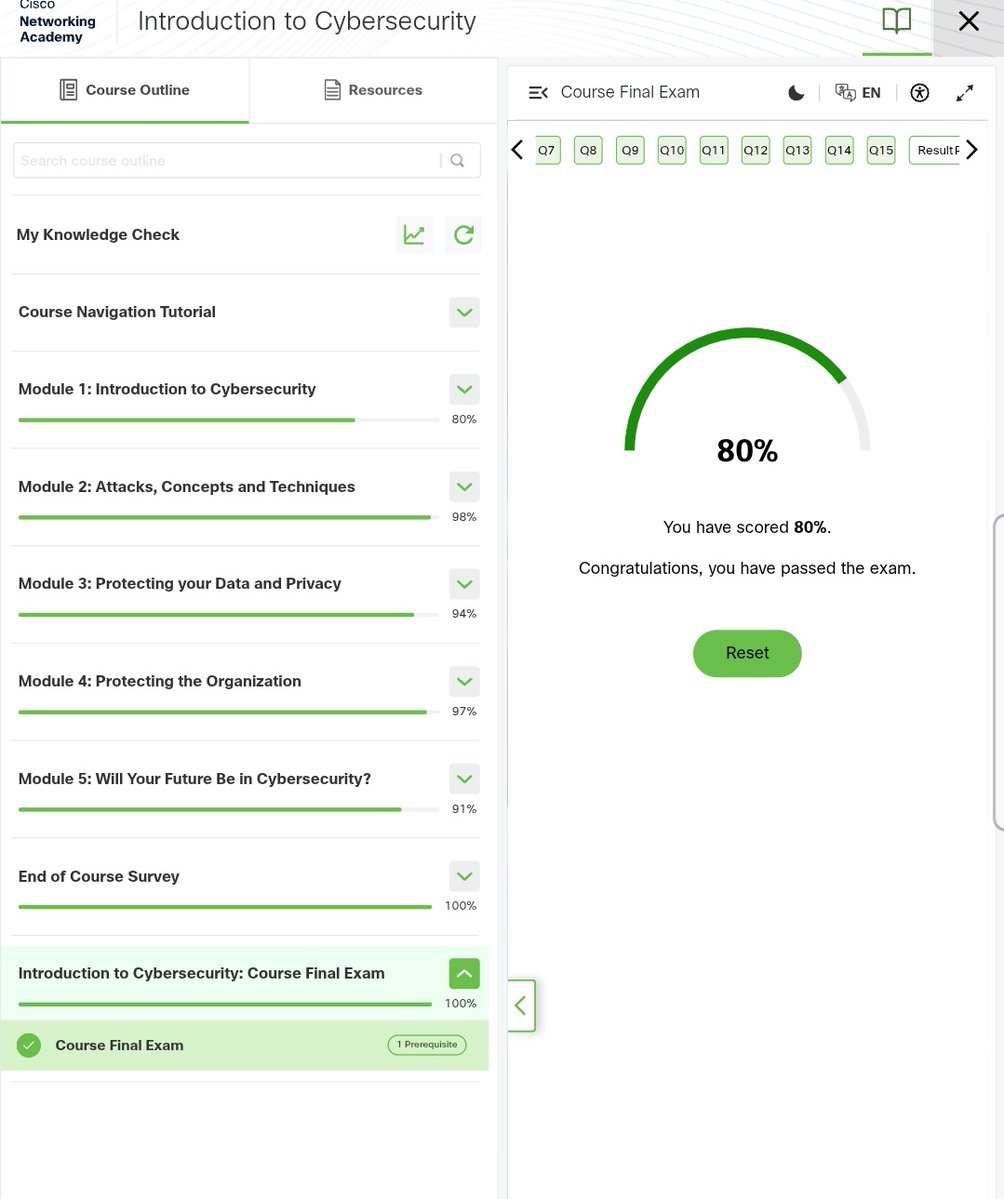The image size is (1004, 1199).
Task: Jump to question Q7
Action: click(x=547, y=151)
